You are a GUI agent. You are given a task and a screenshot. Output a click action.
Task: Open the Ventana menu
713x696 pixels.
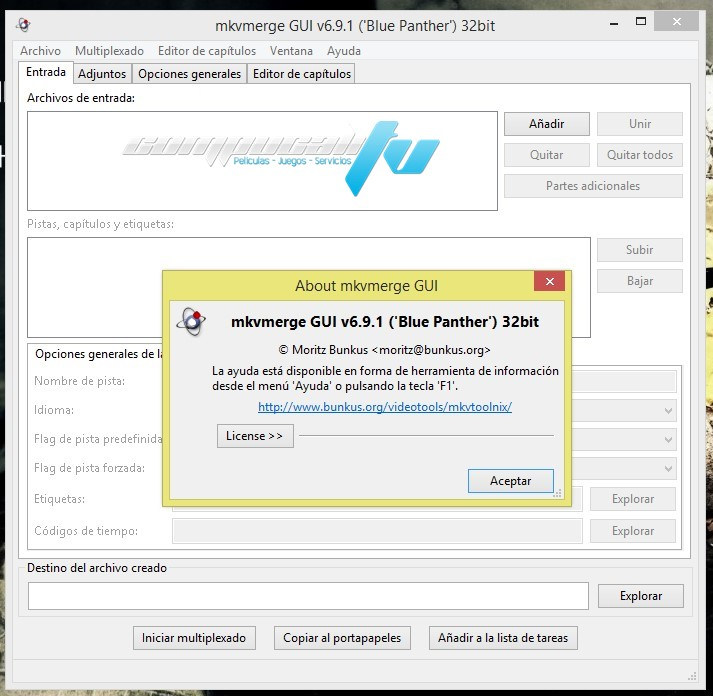(x=291, y=51)
